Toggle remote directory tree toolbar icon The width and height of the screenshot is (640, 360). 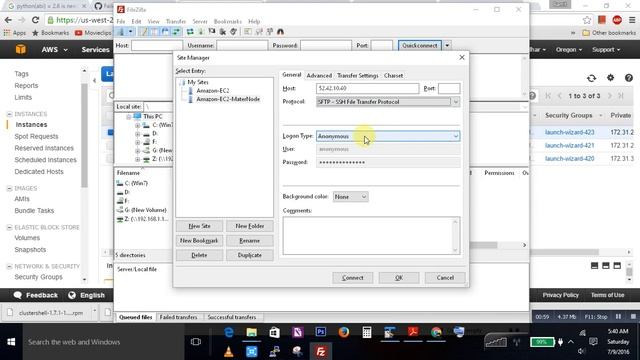pos(165,32)
